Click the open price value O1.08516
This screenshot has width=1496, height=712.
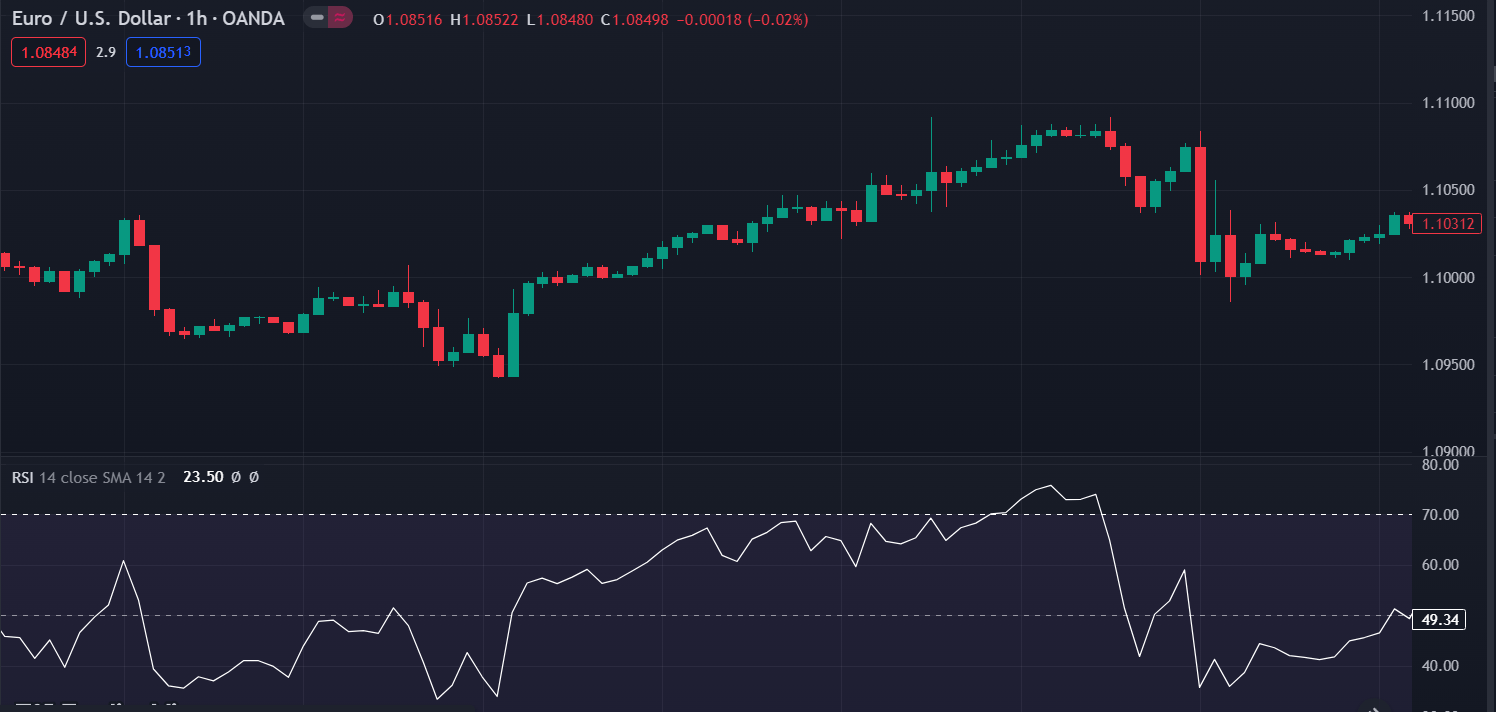point(407,20)
